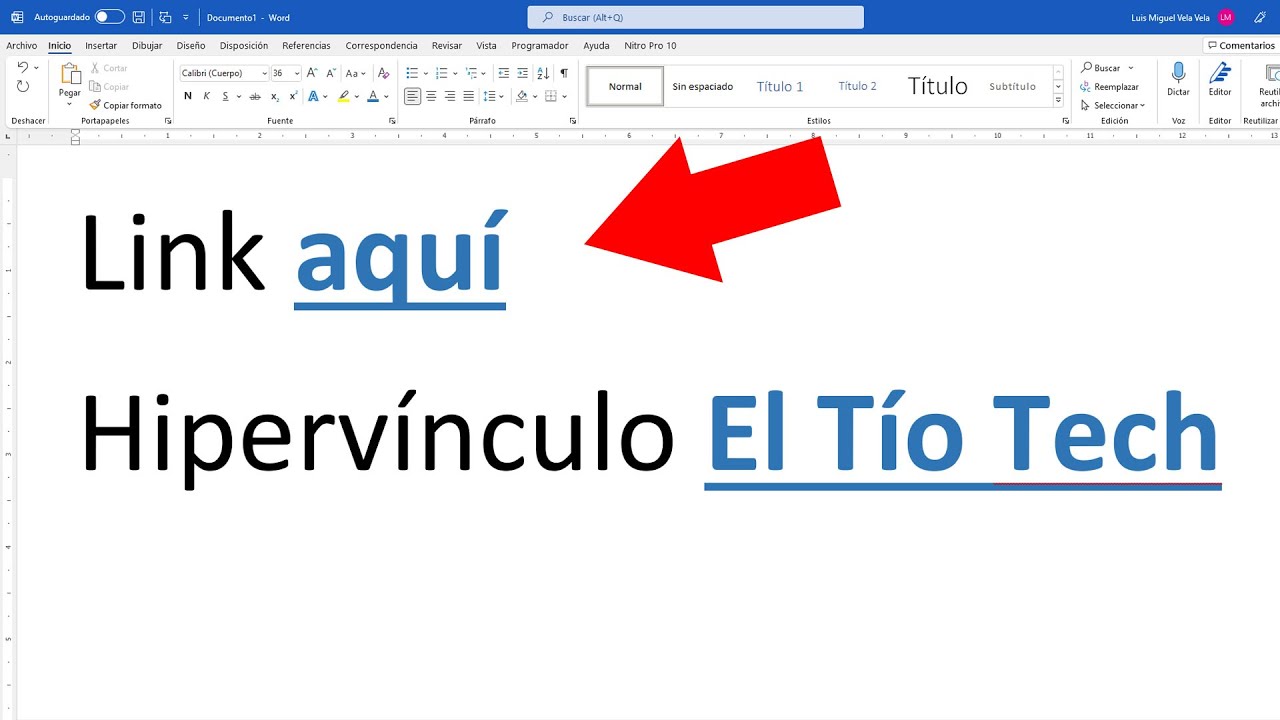Enable bulleted list formatting
The width and height of the screenshot is (1280, 720).
pyautogui.click(x=413, y=72)
